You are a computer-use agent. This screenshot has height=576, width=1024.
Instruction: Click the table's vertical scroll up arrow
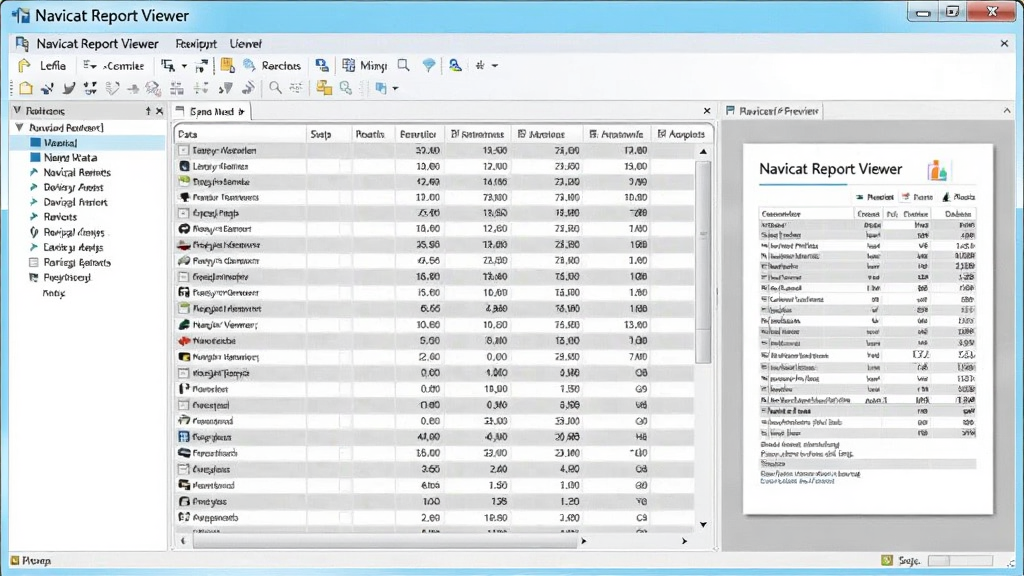(703, 152)
